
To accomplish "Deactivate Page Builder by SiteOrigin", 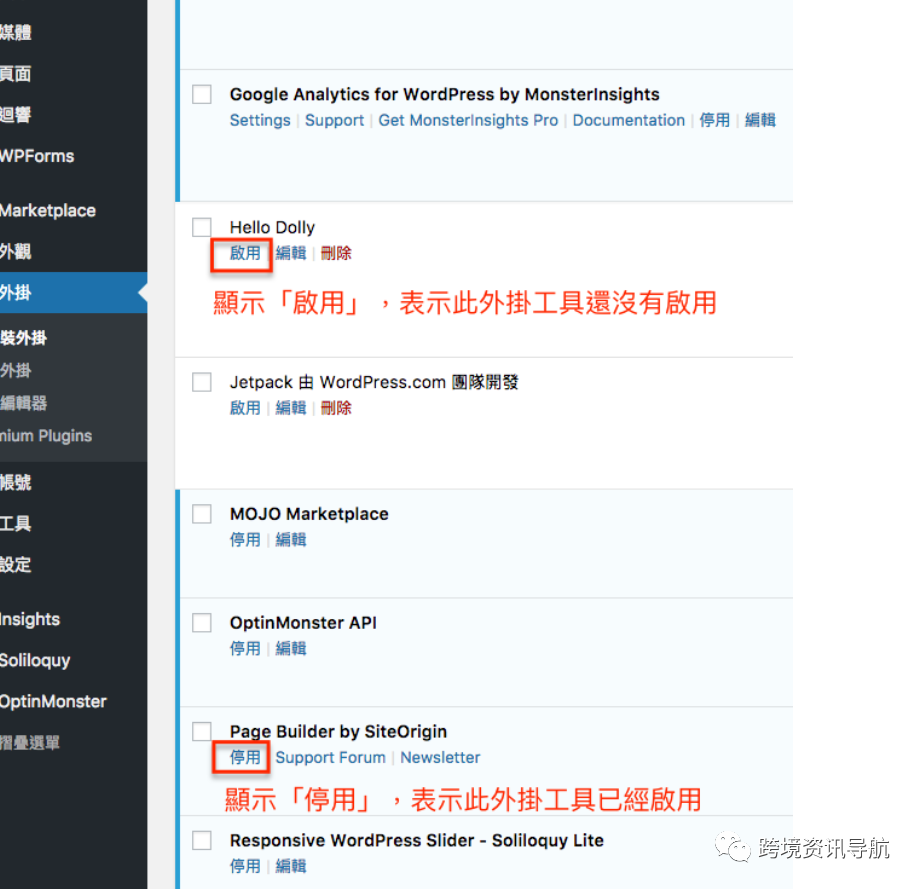I will [245, 757].
